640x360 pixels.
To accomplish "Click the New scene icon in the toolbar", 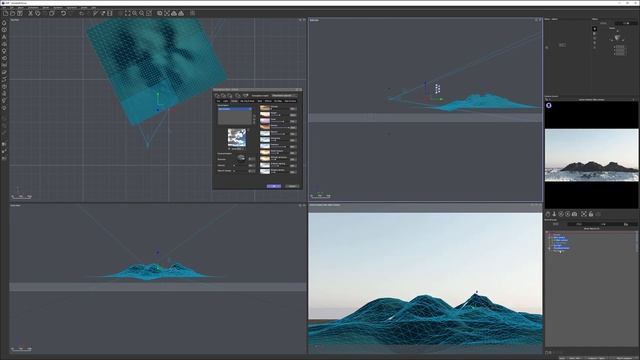I will pos(6,13).
